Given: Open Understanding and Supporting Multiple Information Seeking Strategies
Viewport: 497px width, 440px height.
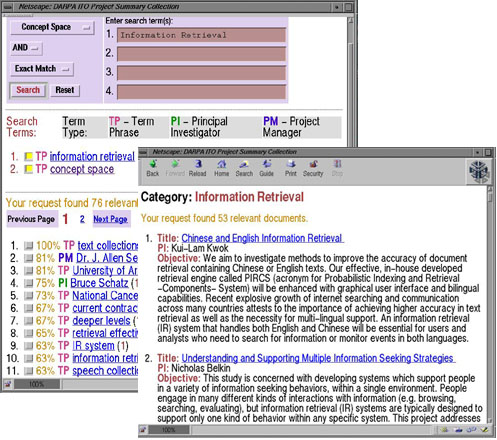Looking at the screenshot, I should 318,358.
